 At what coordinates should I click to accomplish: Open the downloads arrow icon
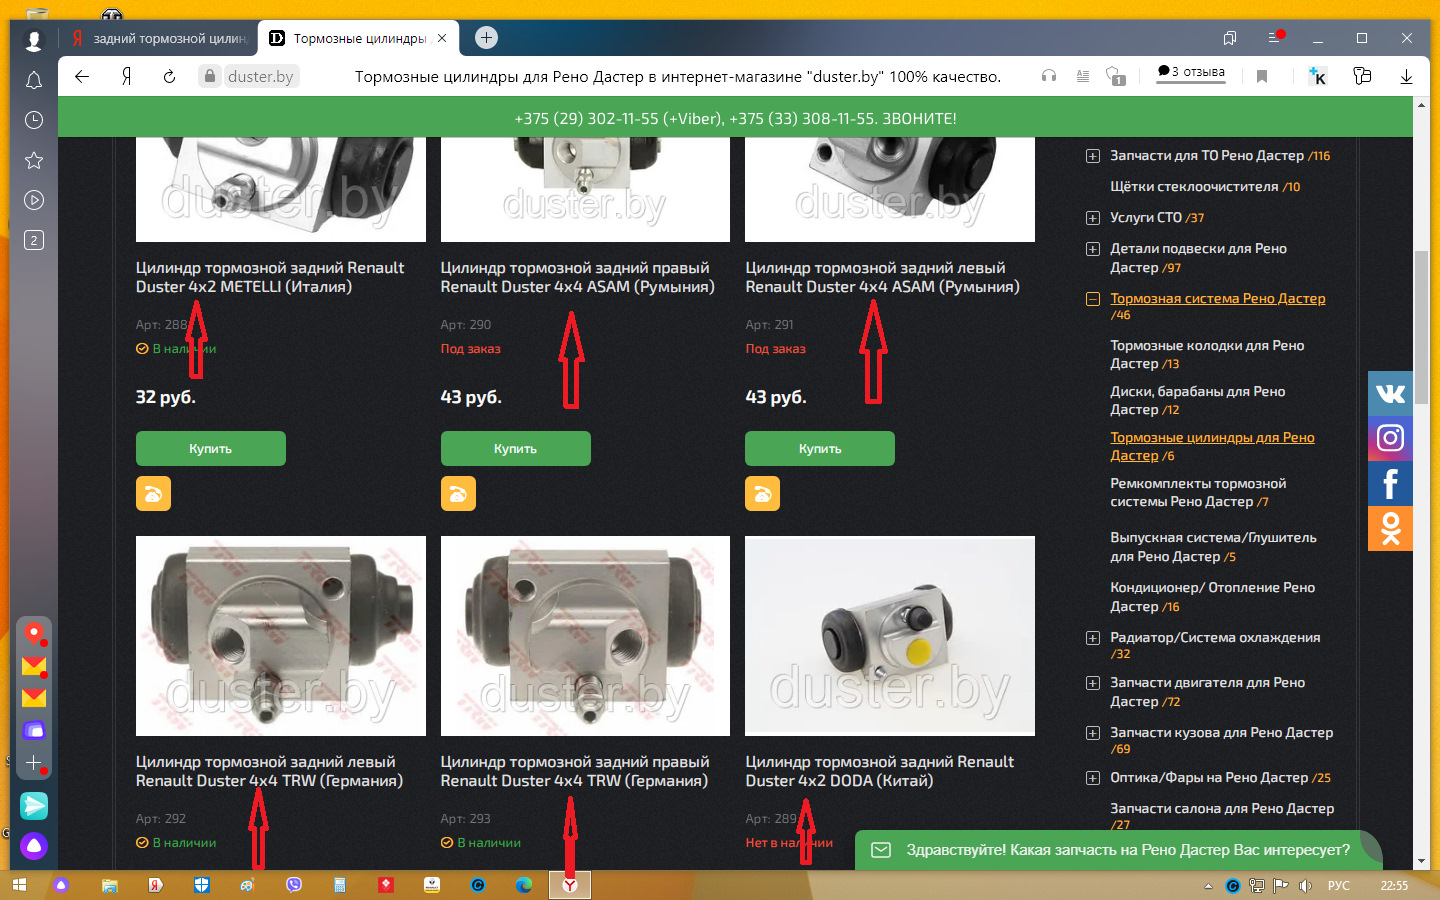(x=1406, y=76)
